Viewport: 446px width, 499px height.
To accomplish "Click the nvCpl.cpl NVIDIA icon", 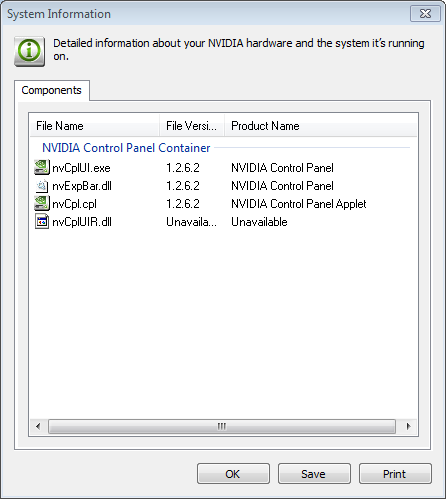I will [x=42, y=203].
